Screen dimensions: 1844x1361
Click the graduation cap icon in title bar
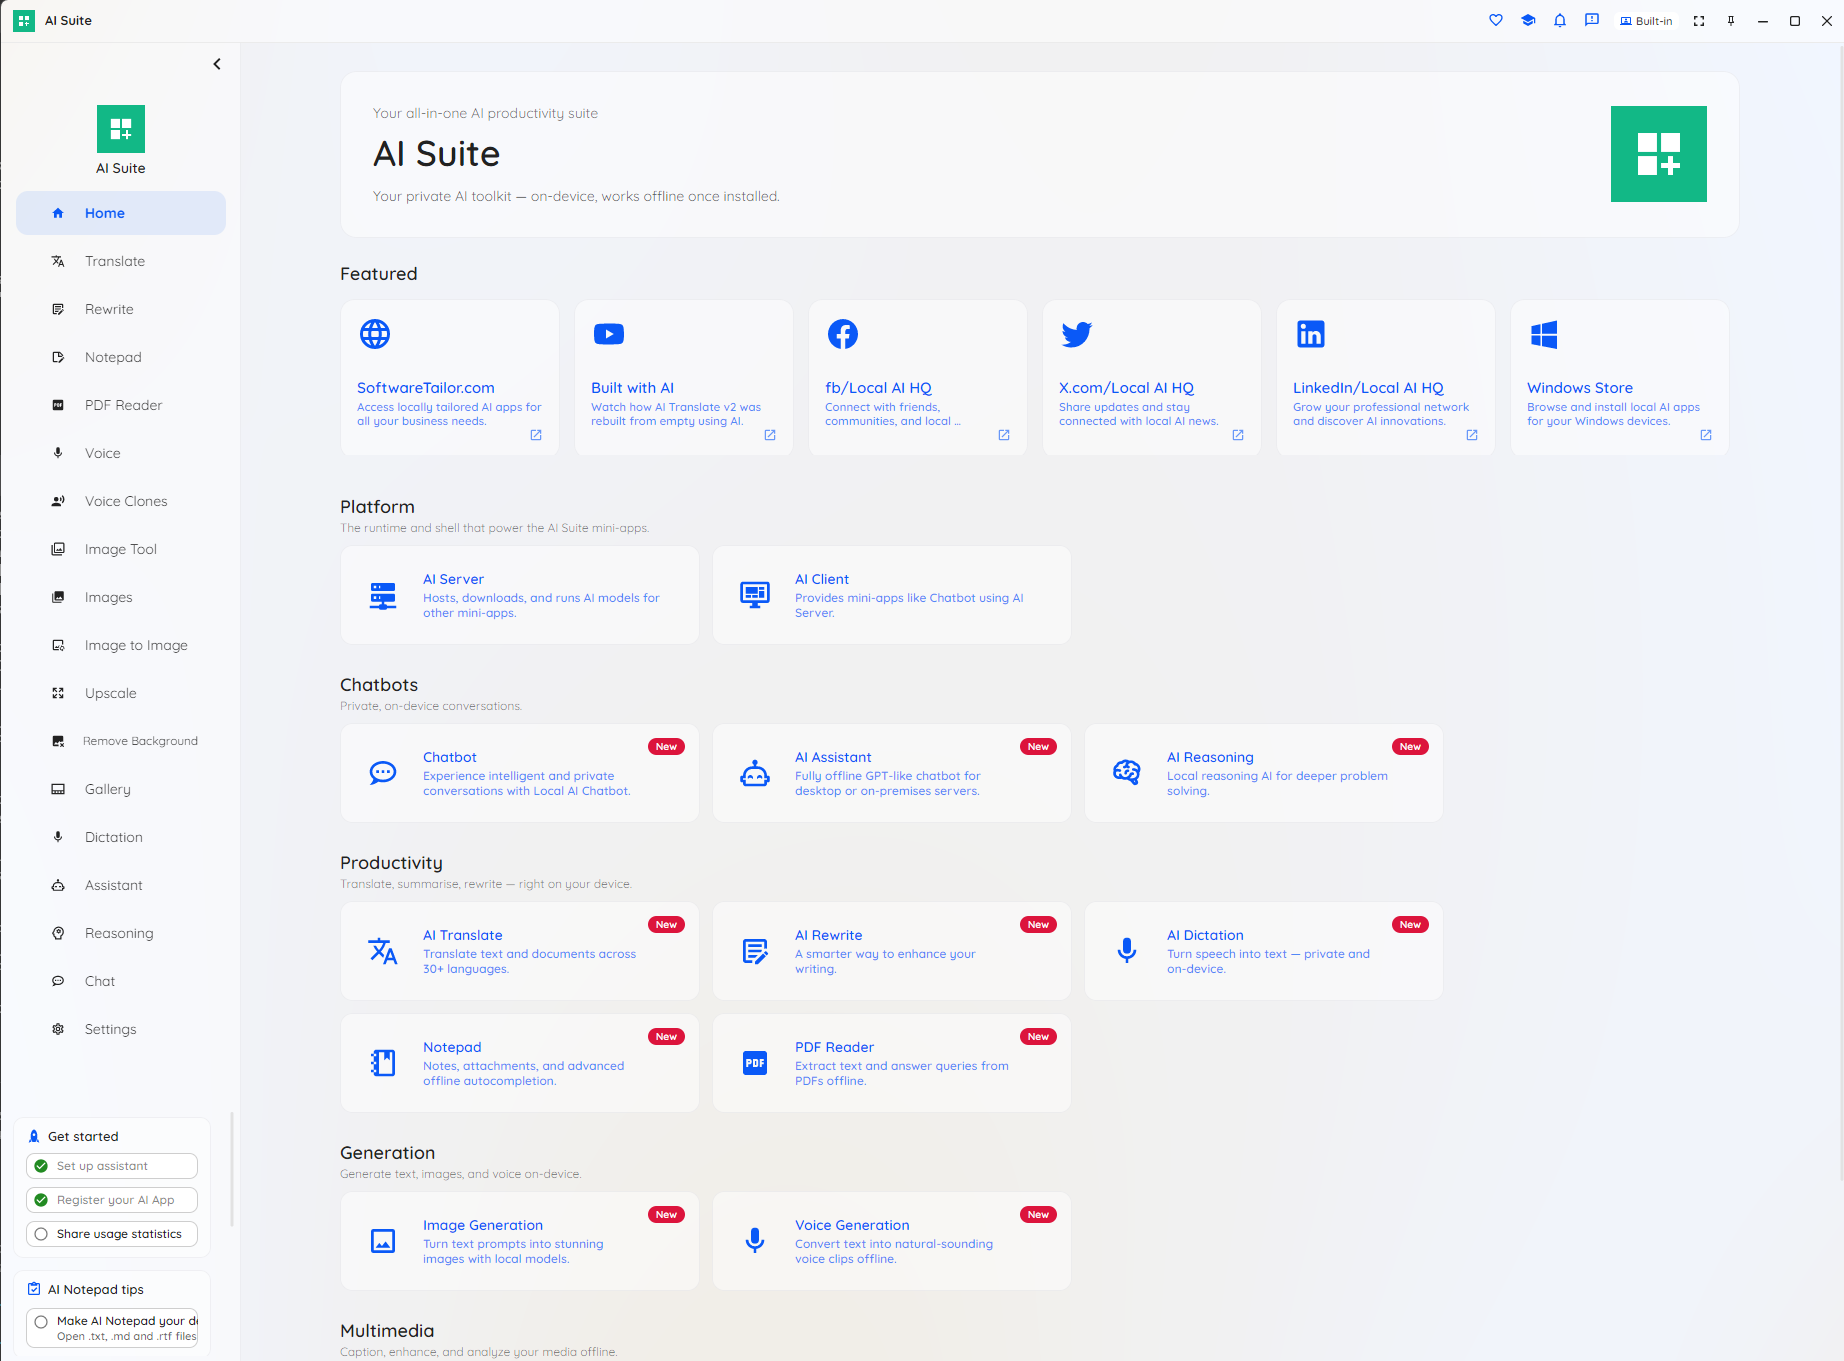(x=1528, y=20)
